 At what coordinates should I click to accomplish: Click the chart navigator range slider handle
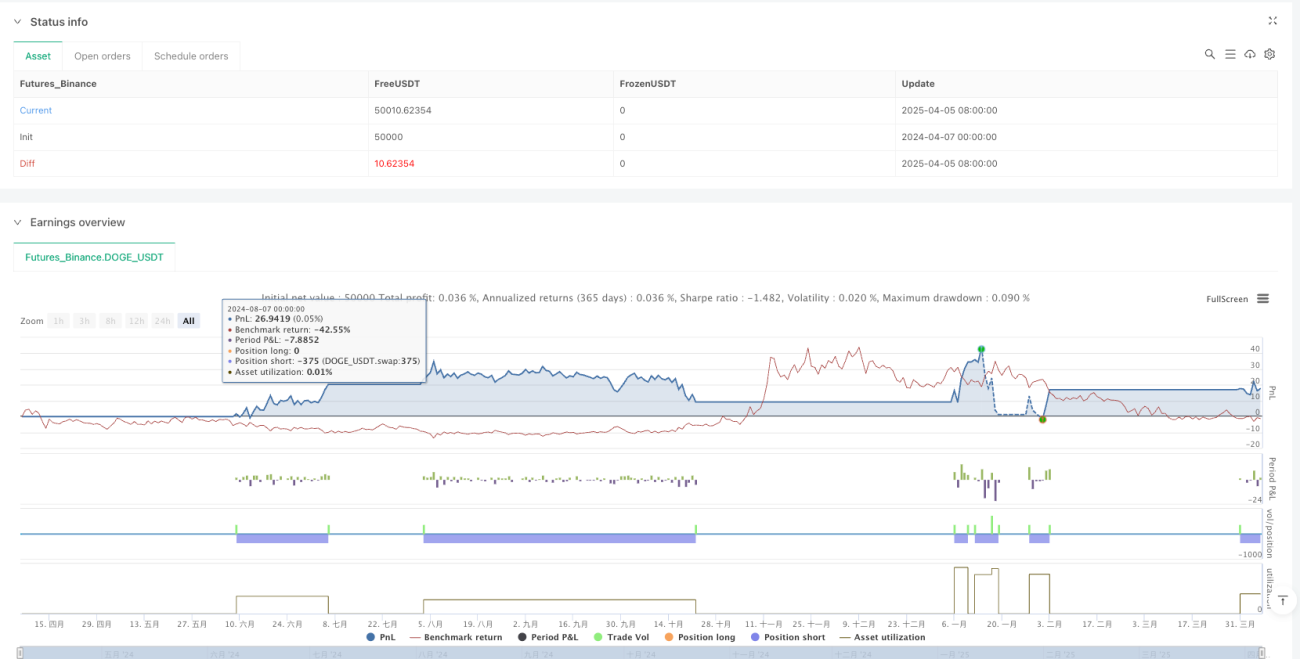pos(19,652)
